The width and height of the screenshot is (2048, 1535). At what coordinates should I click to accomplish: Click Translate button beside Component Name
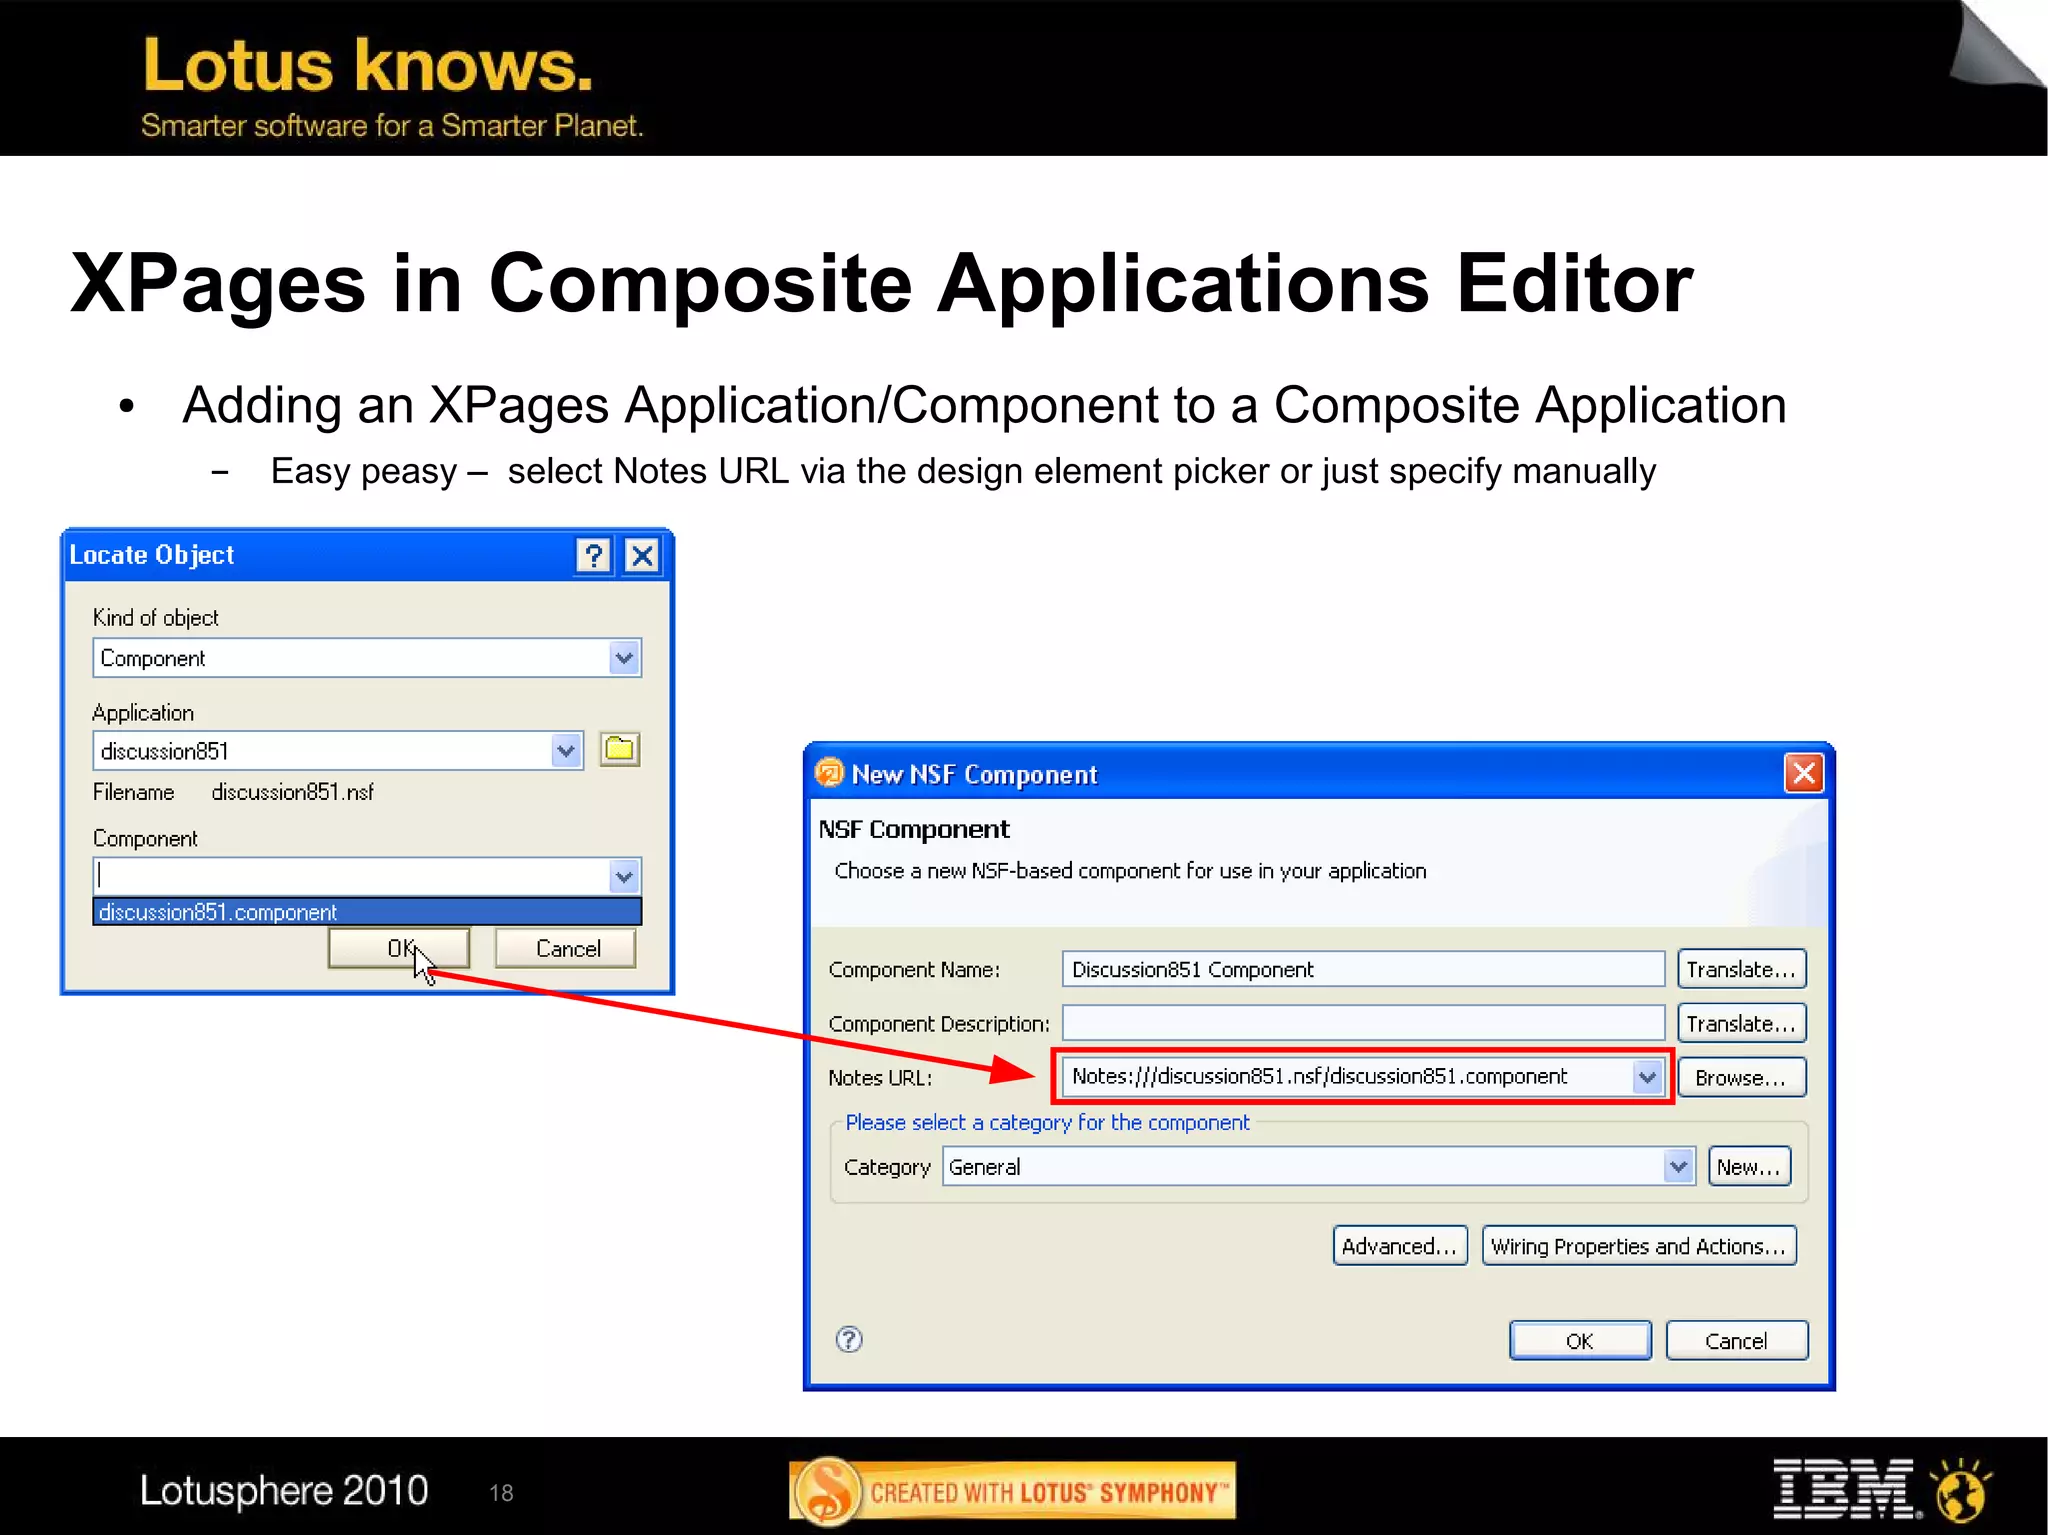[x=1742, y=969]
